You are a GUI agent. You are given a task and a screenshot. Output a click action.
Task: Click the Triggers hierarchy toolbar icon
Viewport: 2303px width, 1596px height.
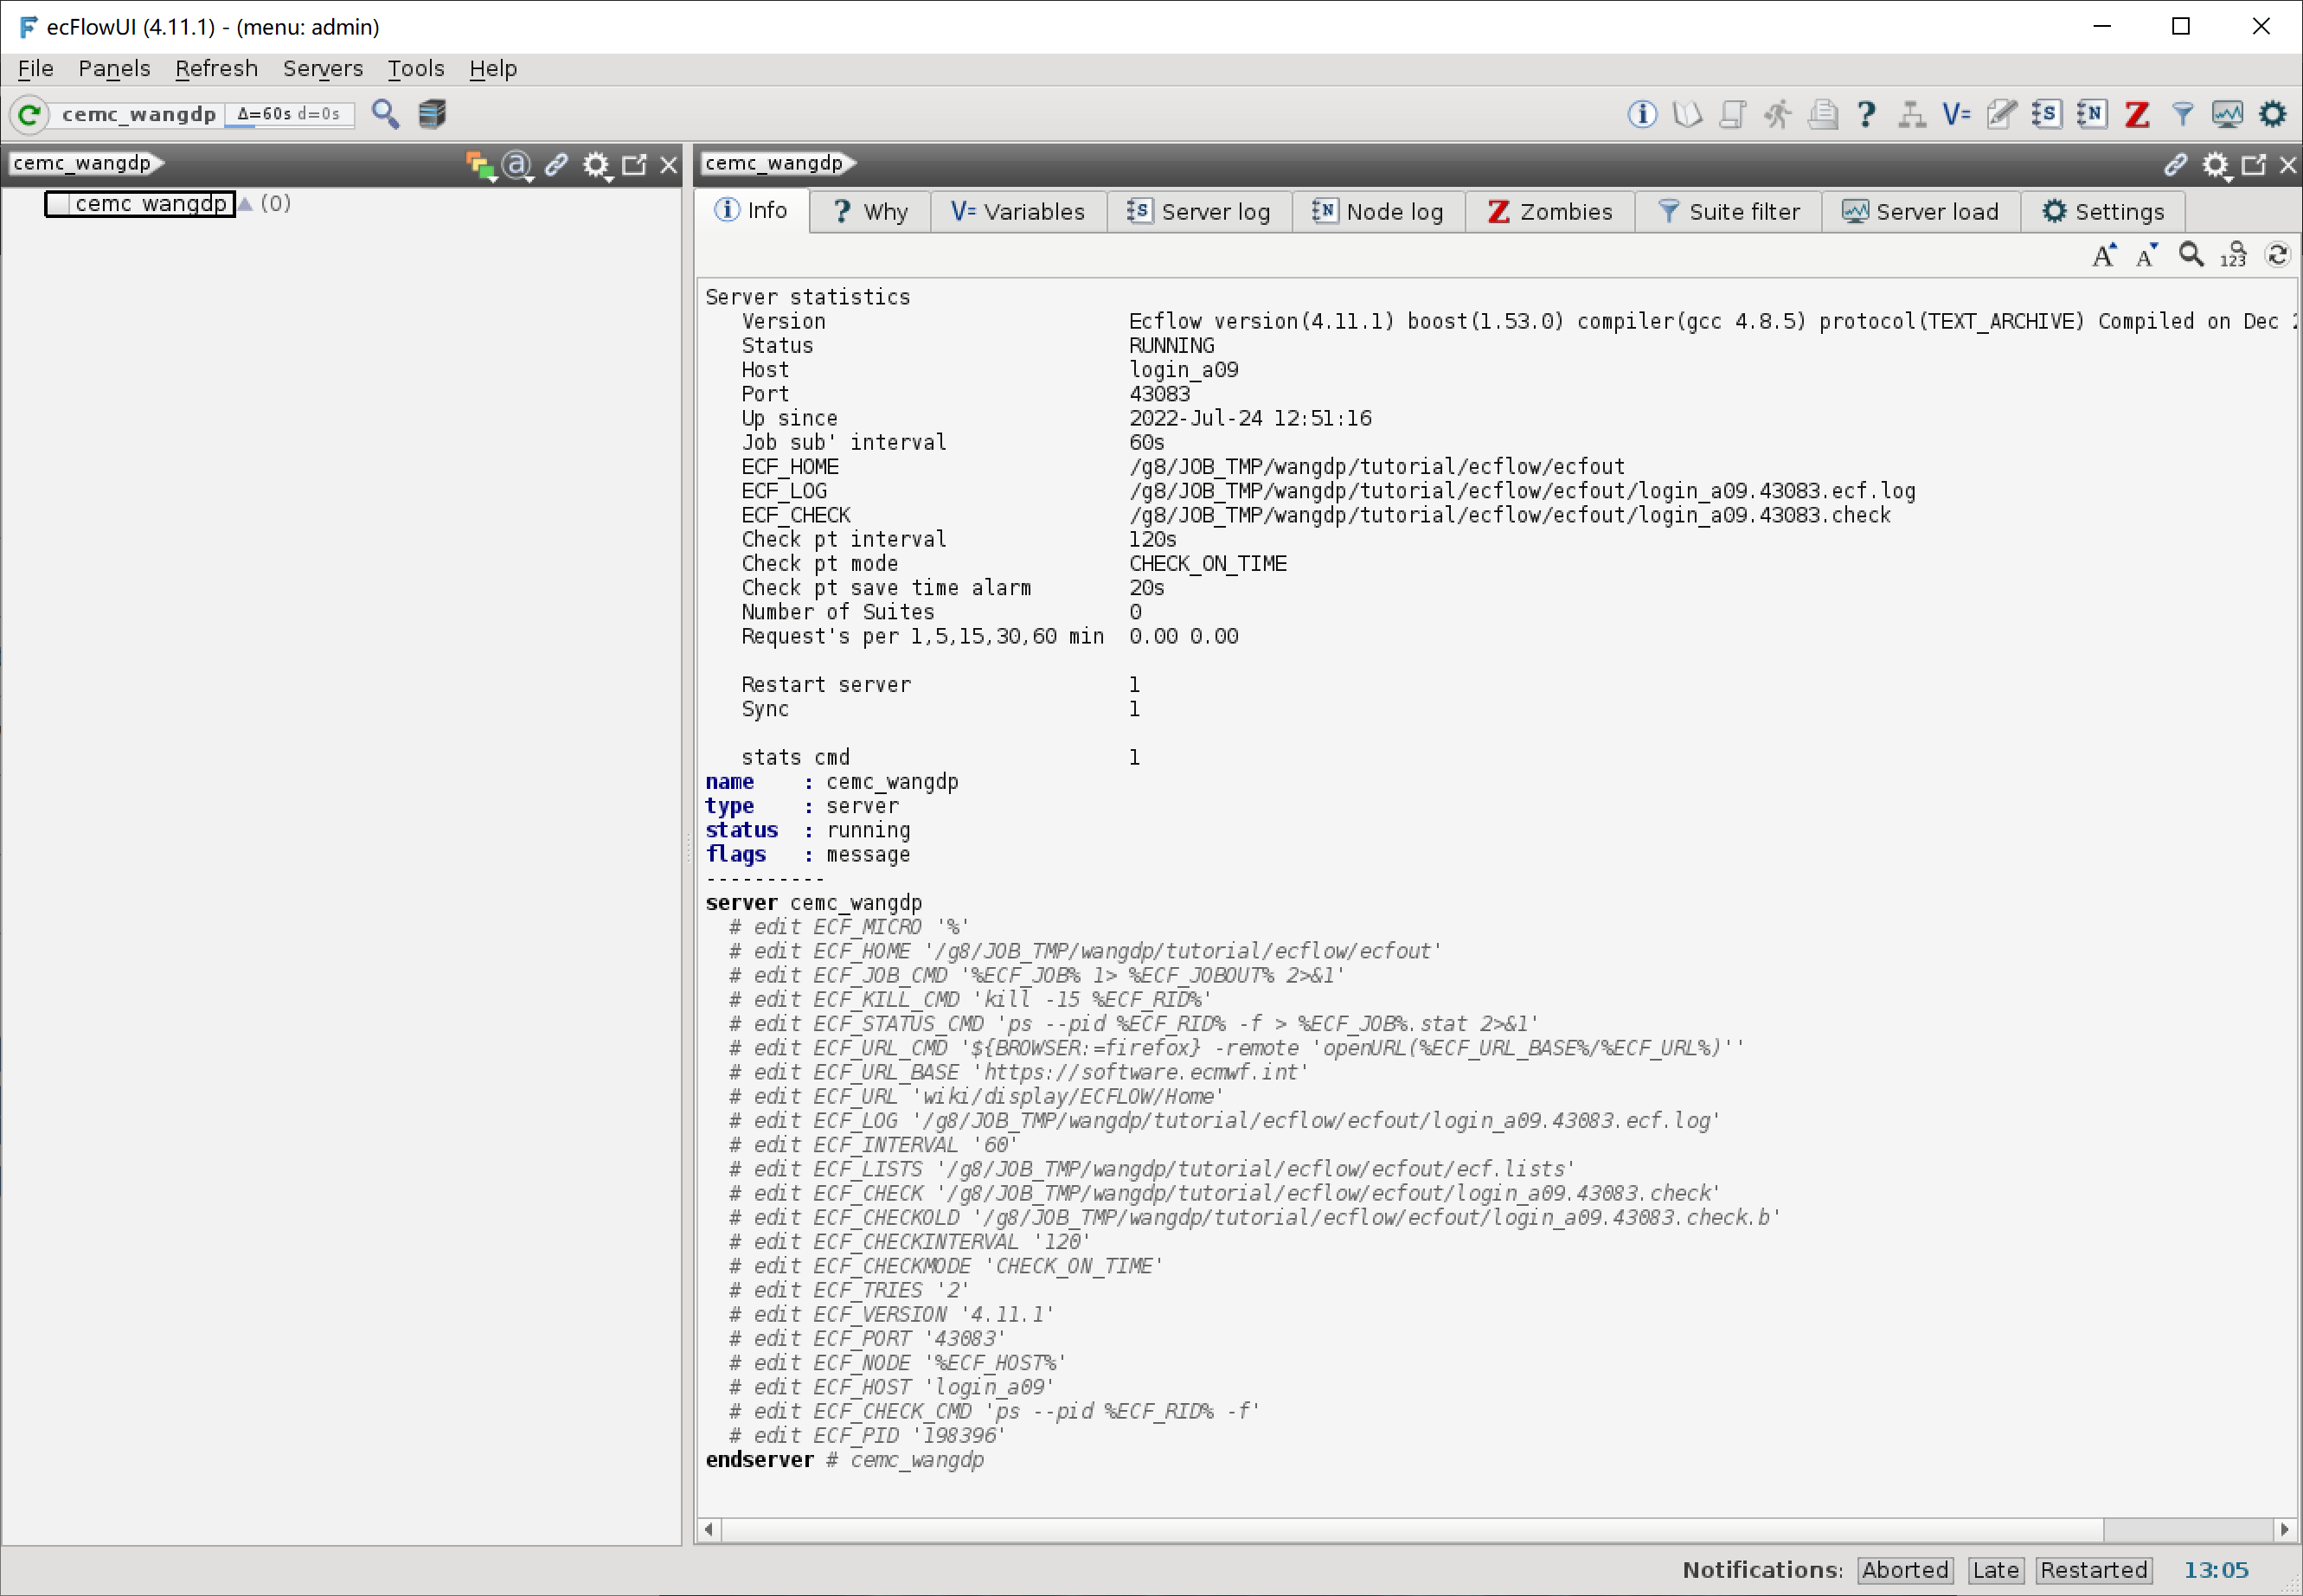coord(1911,114)
